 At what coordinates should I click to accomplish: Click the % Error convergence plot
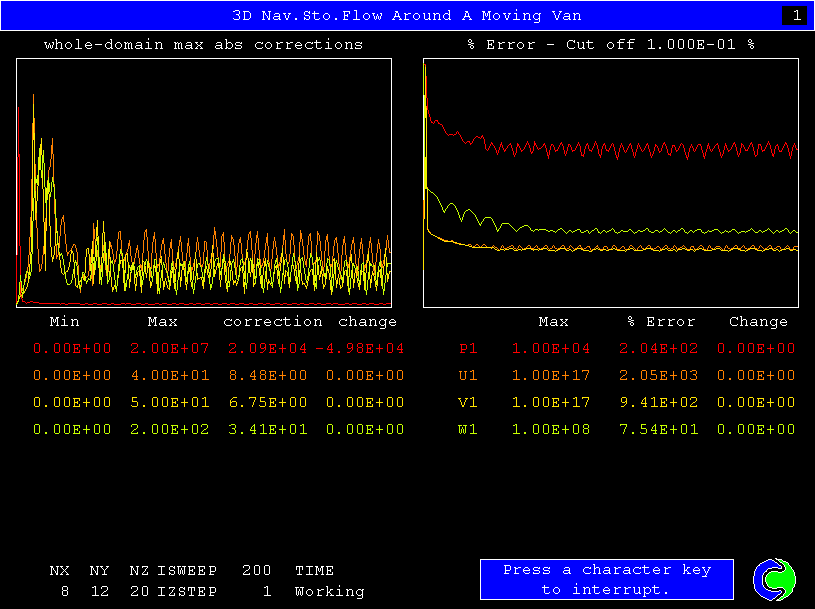pos(611,183)
